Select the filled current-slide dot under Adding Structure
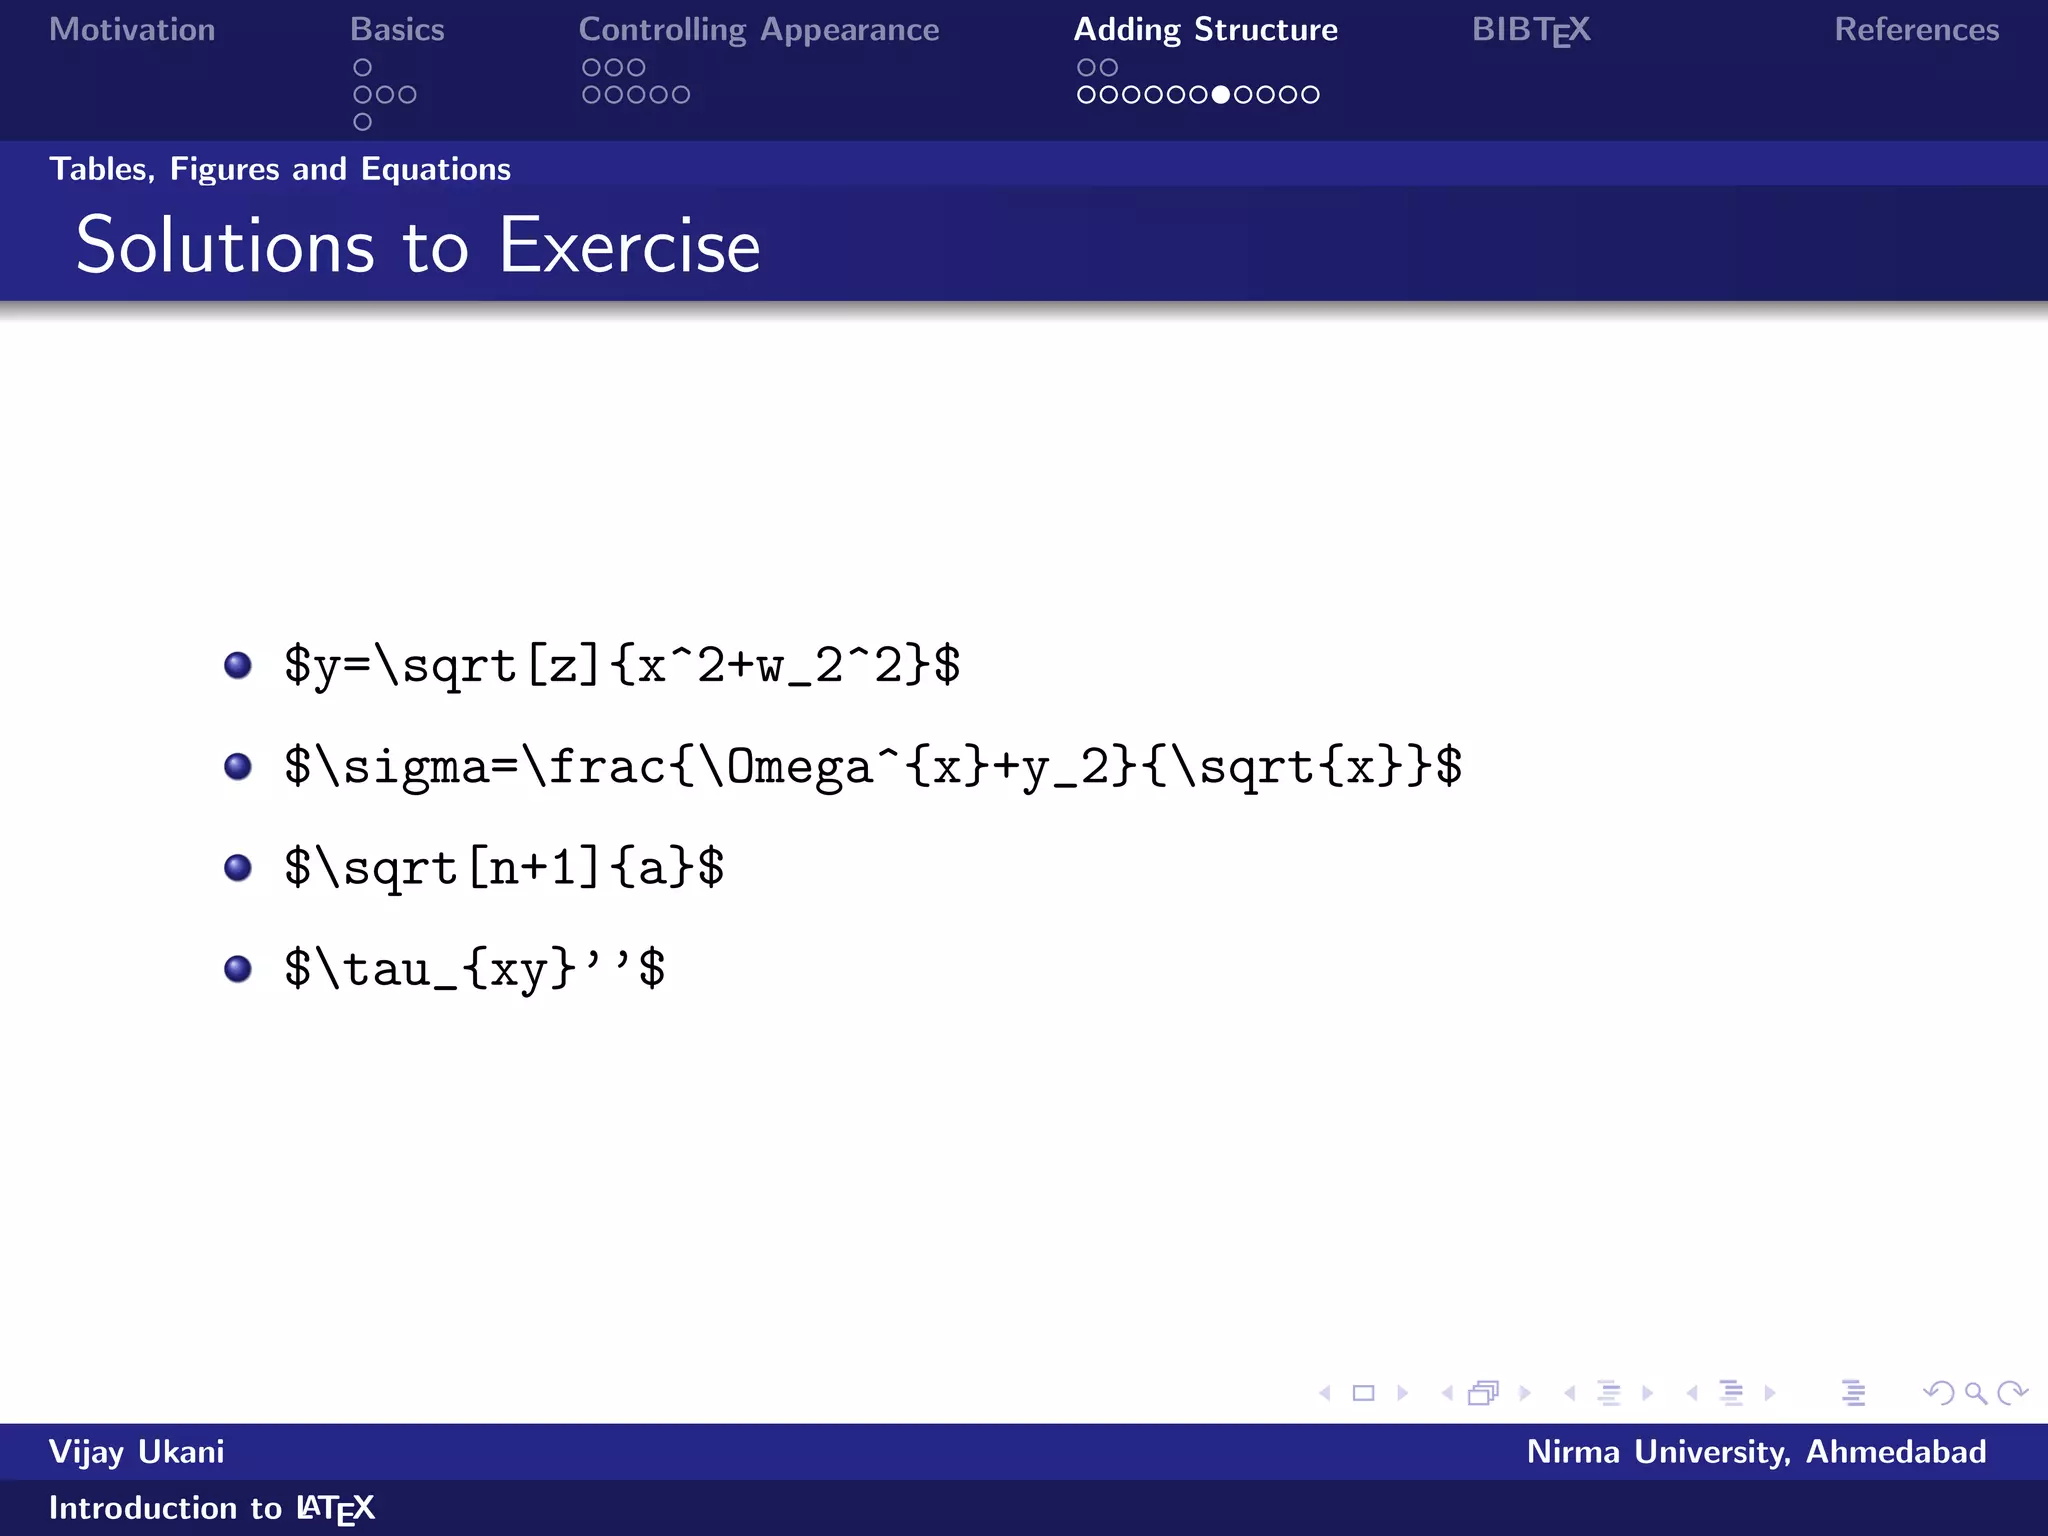Image resolution: width=2048 pixels, height=1536 pixels. point(1220,95)
